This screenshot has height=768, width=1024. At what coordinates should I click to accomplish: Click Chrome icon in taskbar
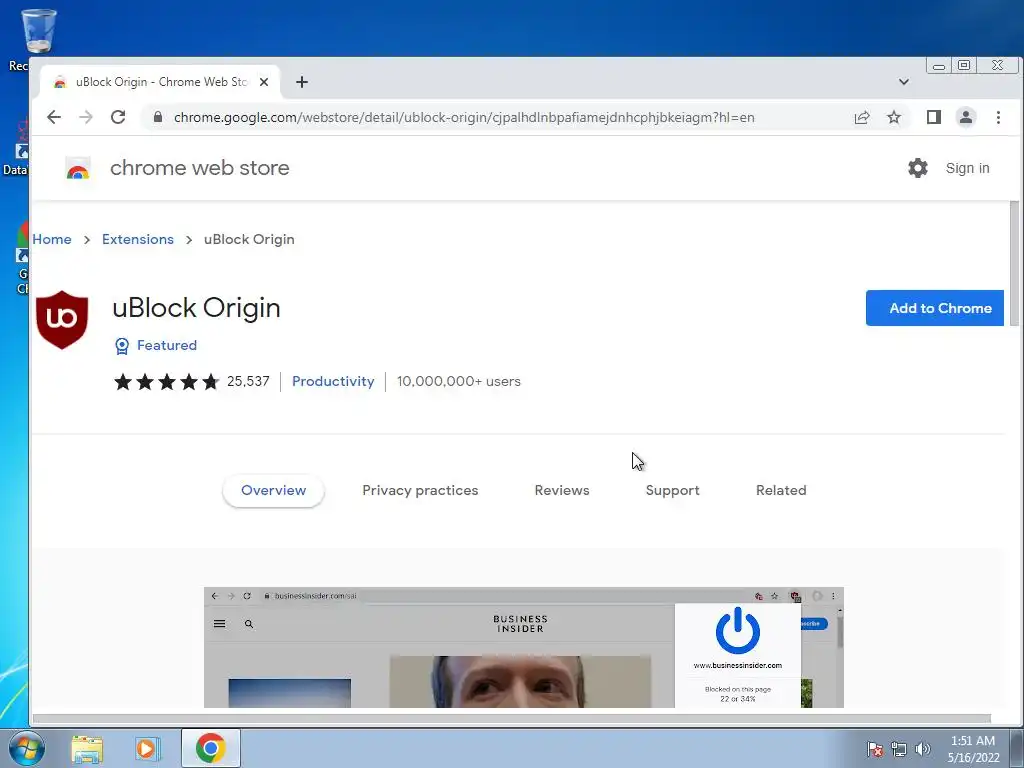(210, 748)
